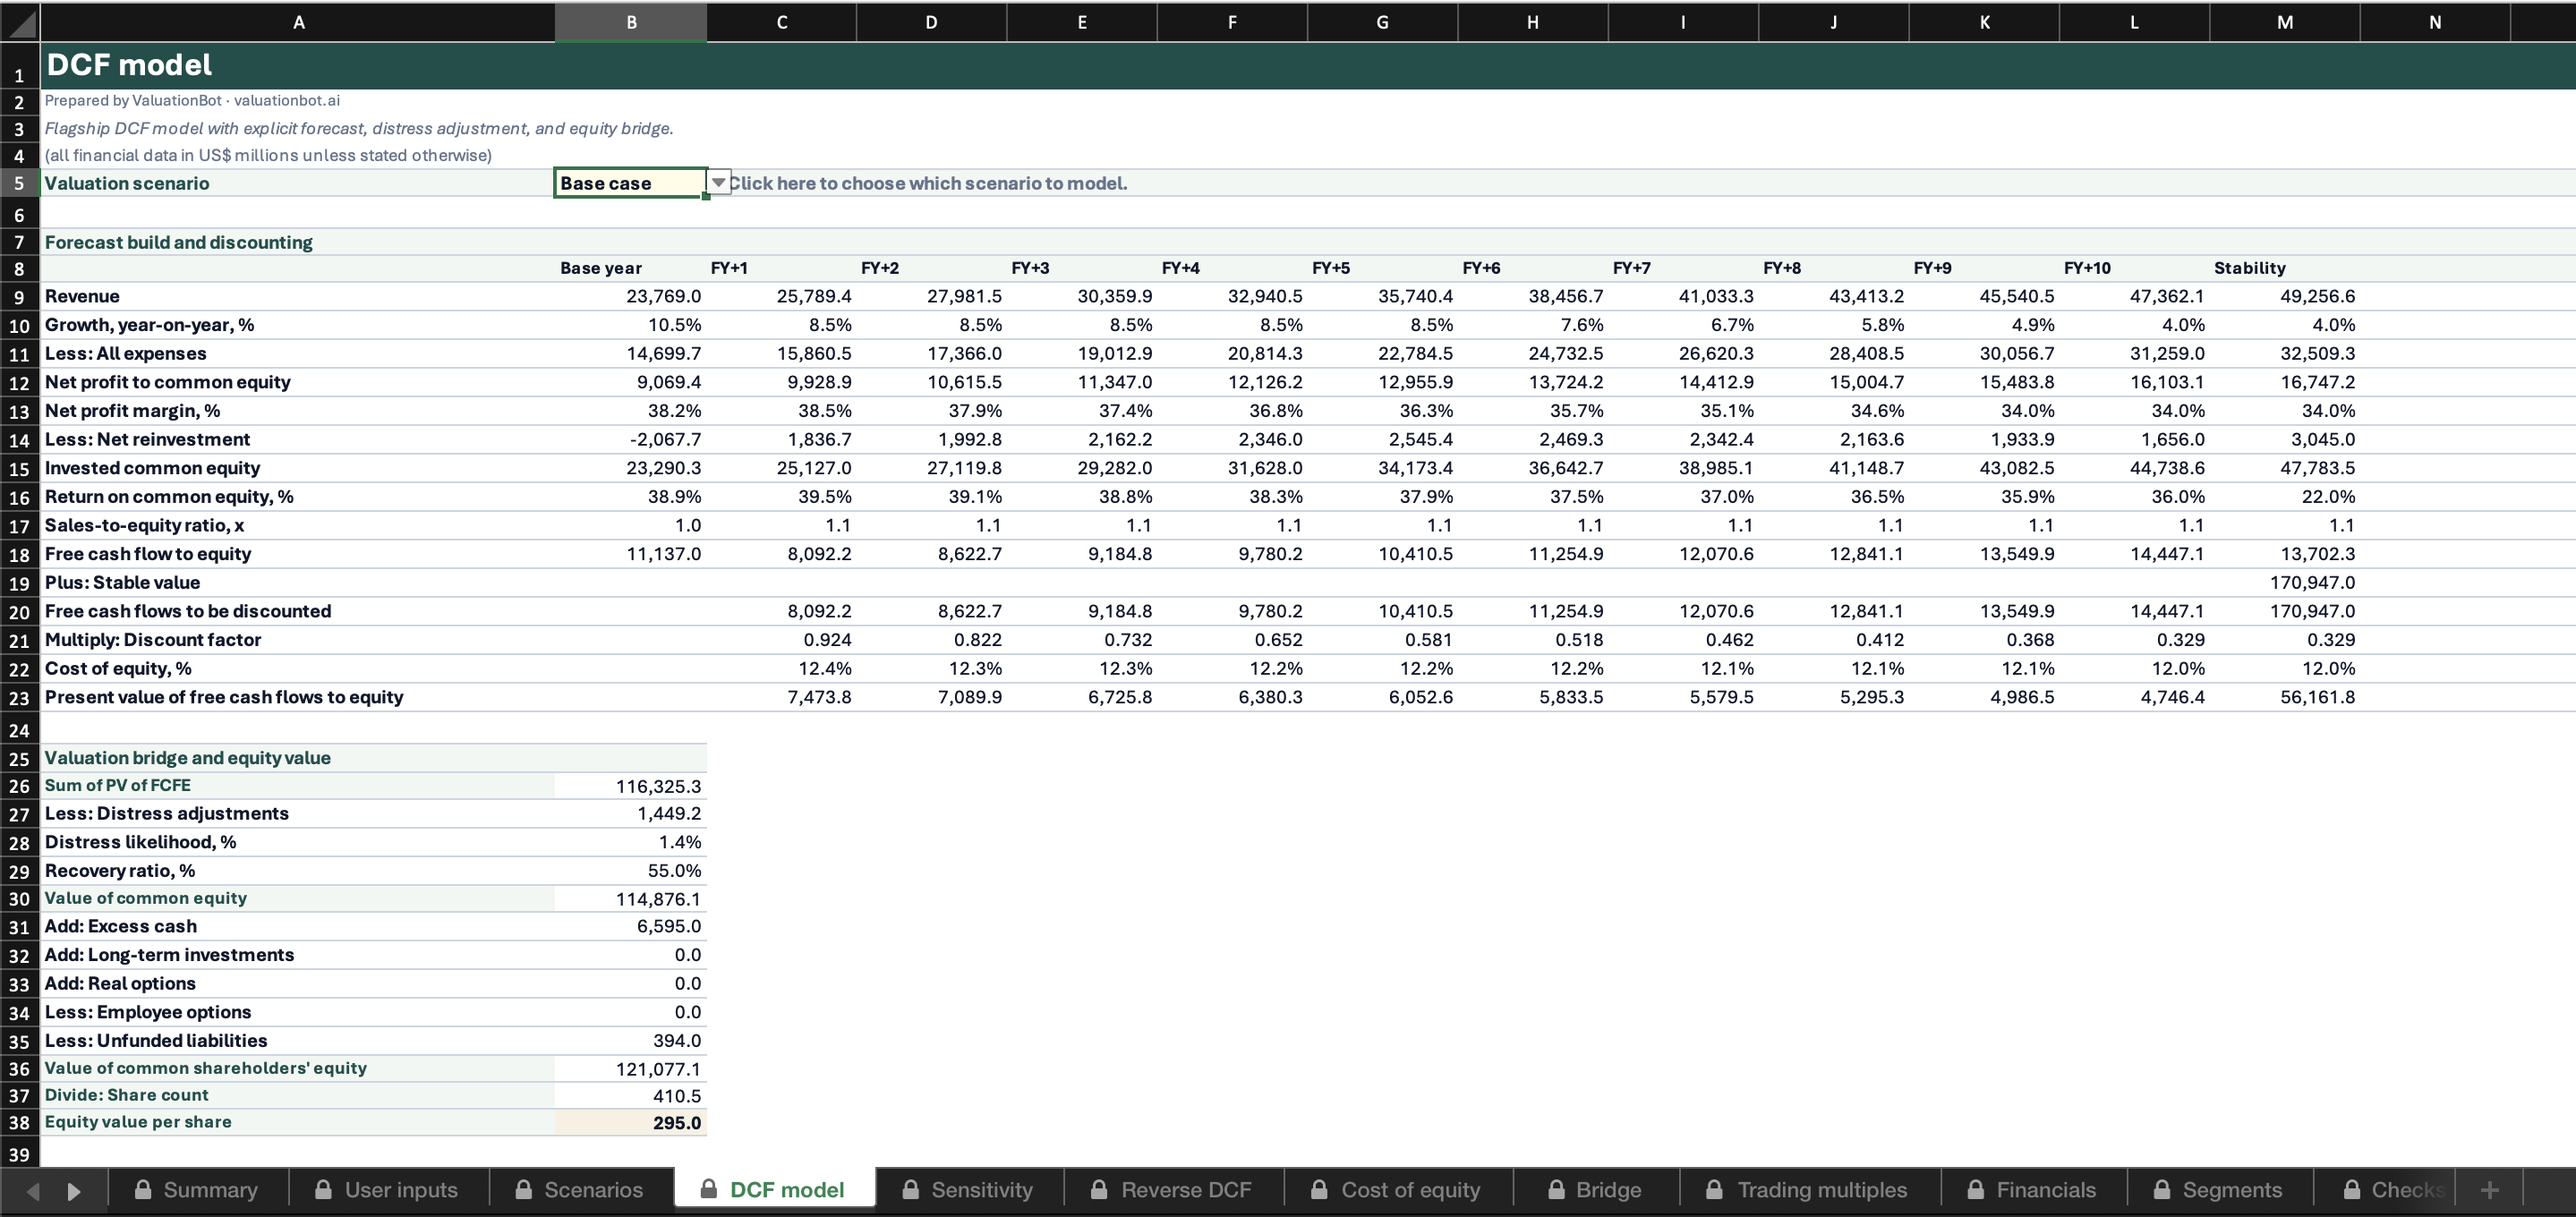2576x1217 pixels.
Task: Select Stability present value 56,161.8
Action: click(x=2285, y=697)
